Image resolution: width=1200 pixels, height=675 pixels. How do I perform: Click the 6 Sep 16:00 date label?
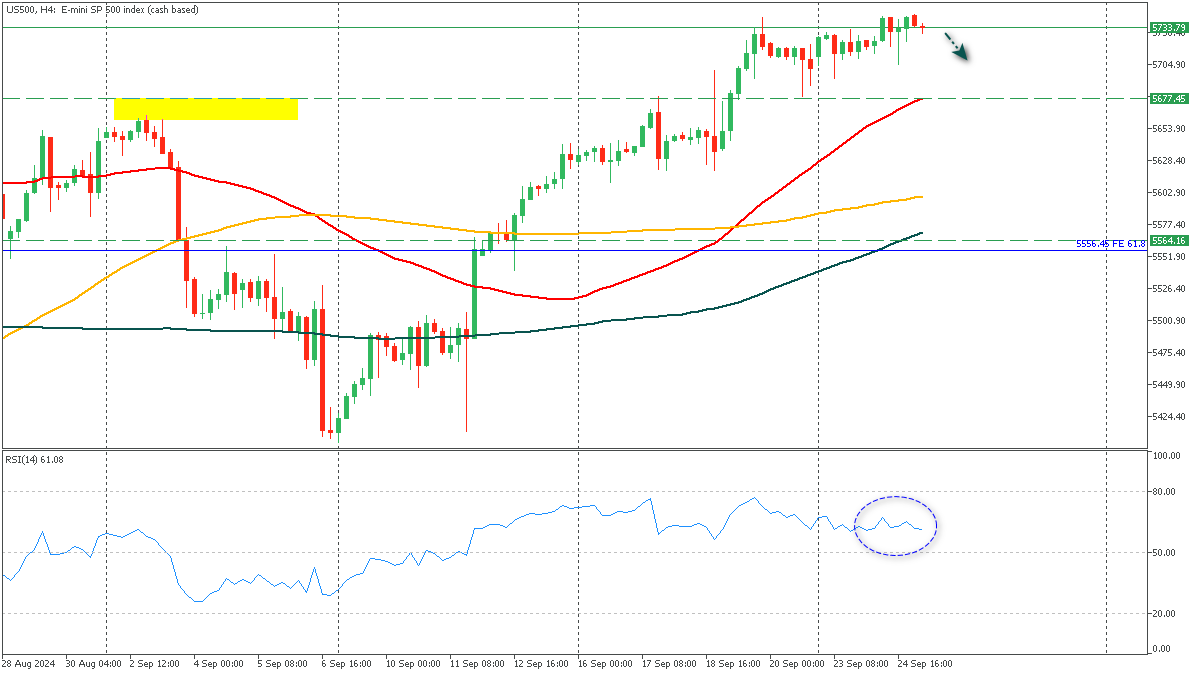point(347,663)
